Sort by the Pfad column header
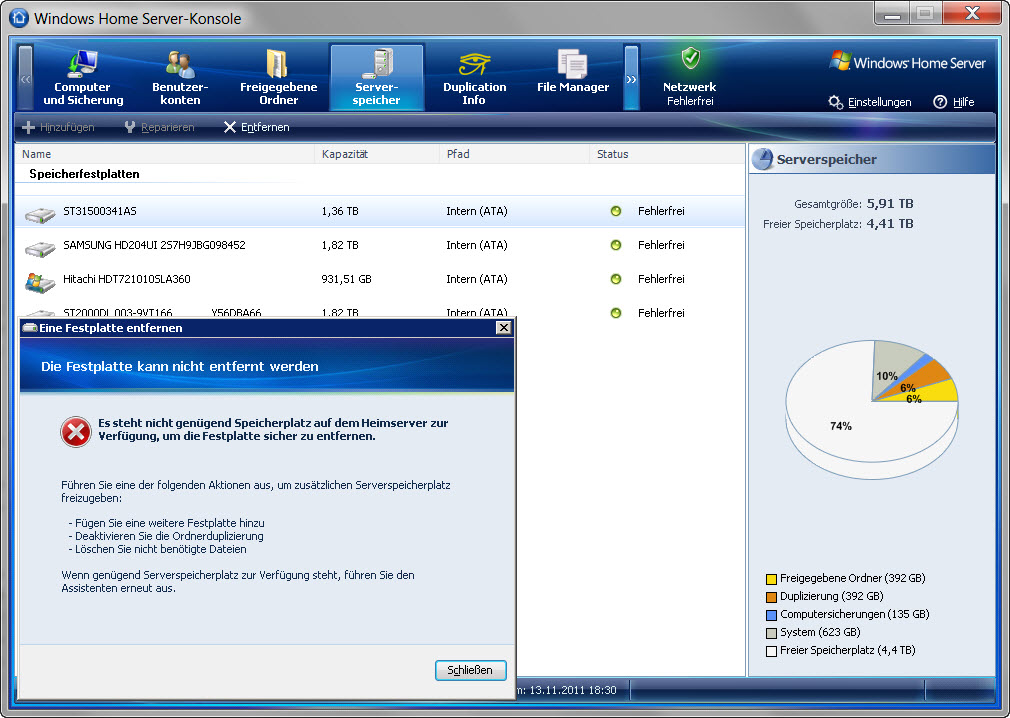Viewport: 1010px width, 718px height. [x=514, y=154]
